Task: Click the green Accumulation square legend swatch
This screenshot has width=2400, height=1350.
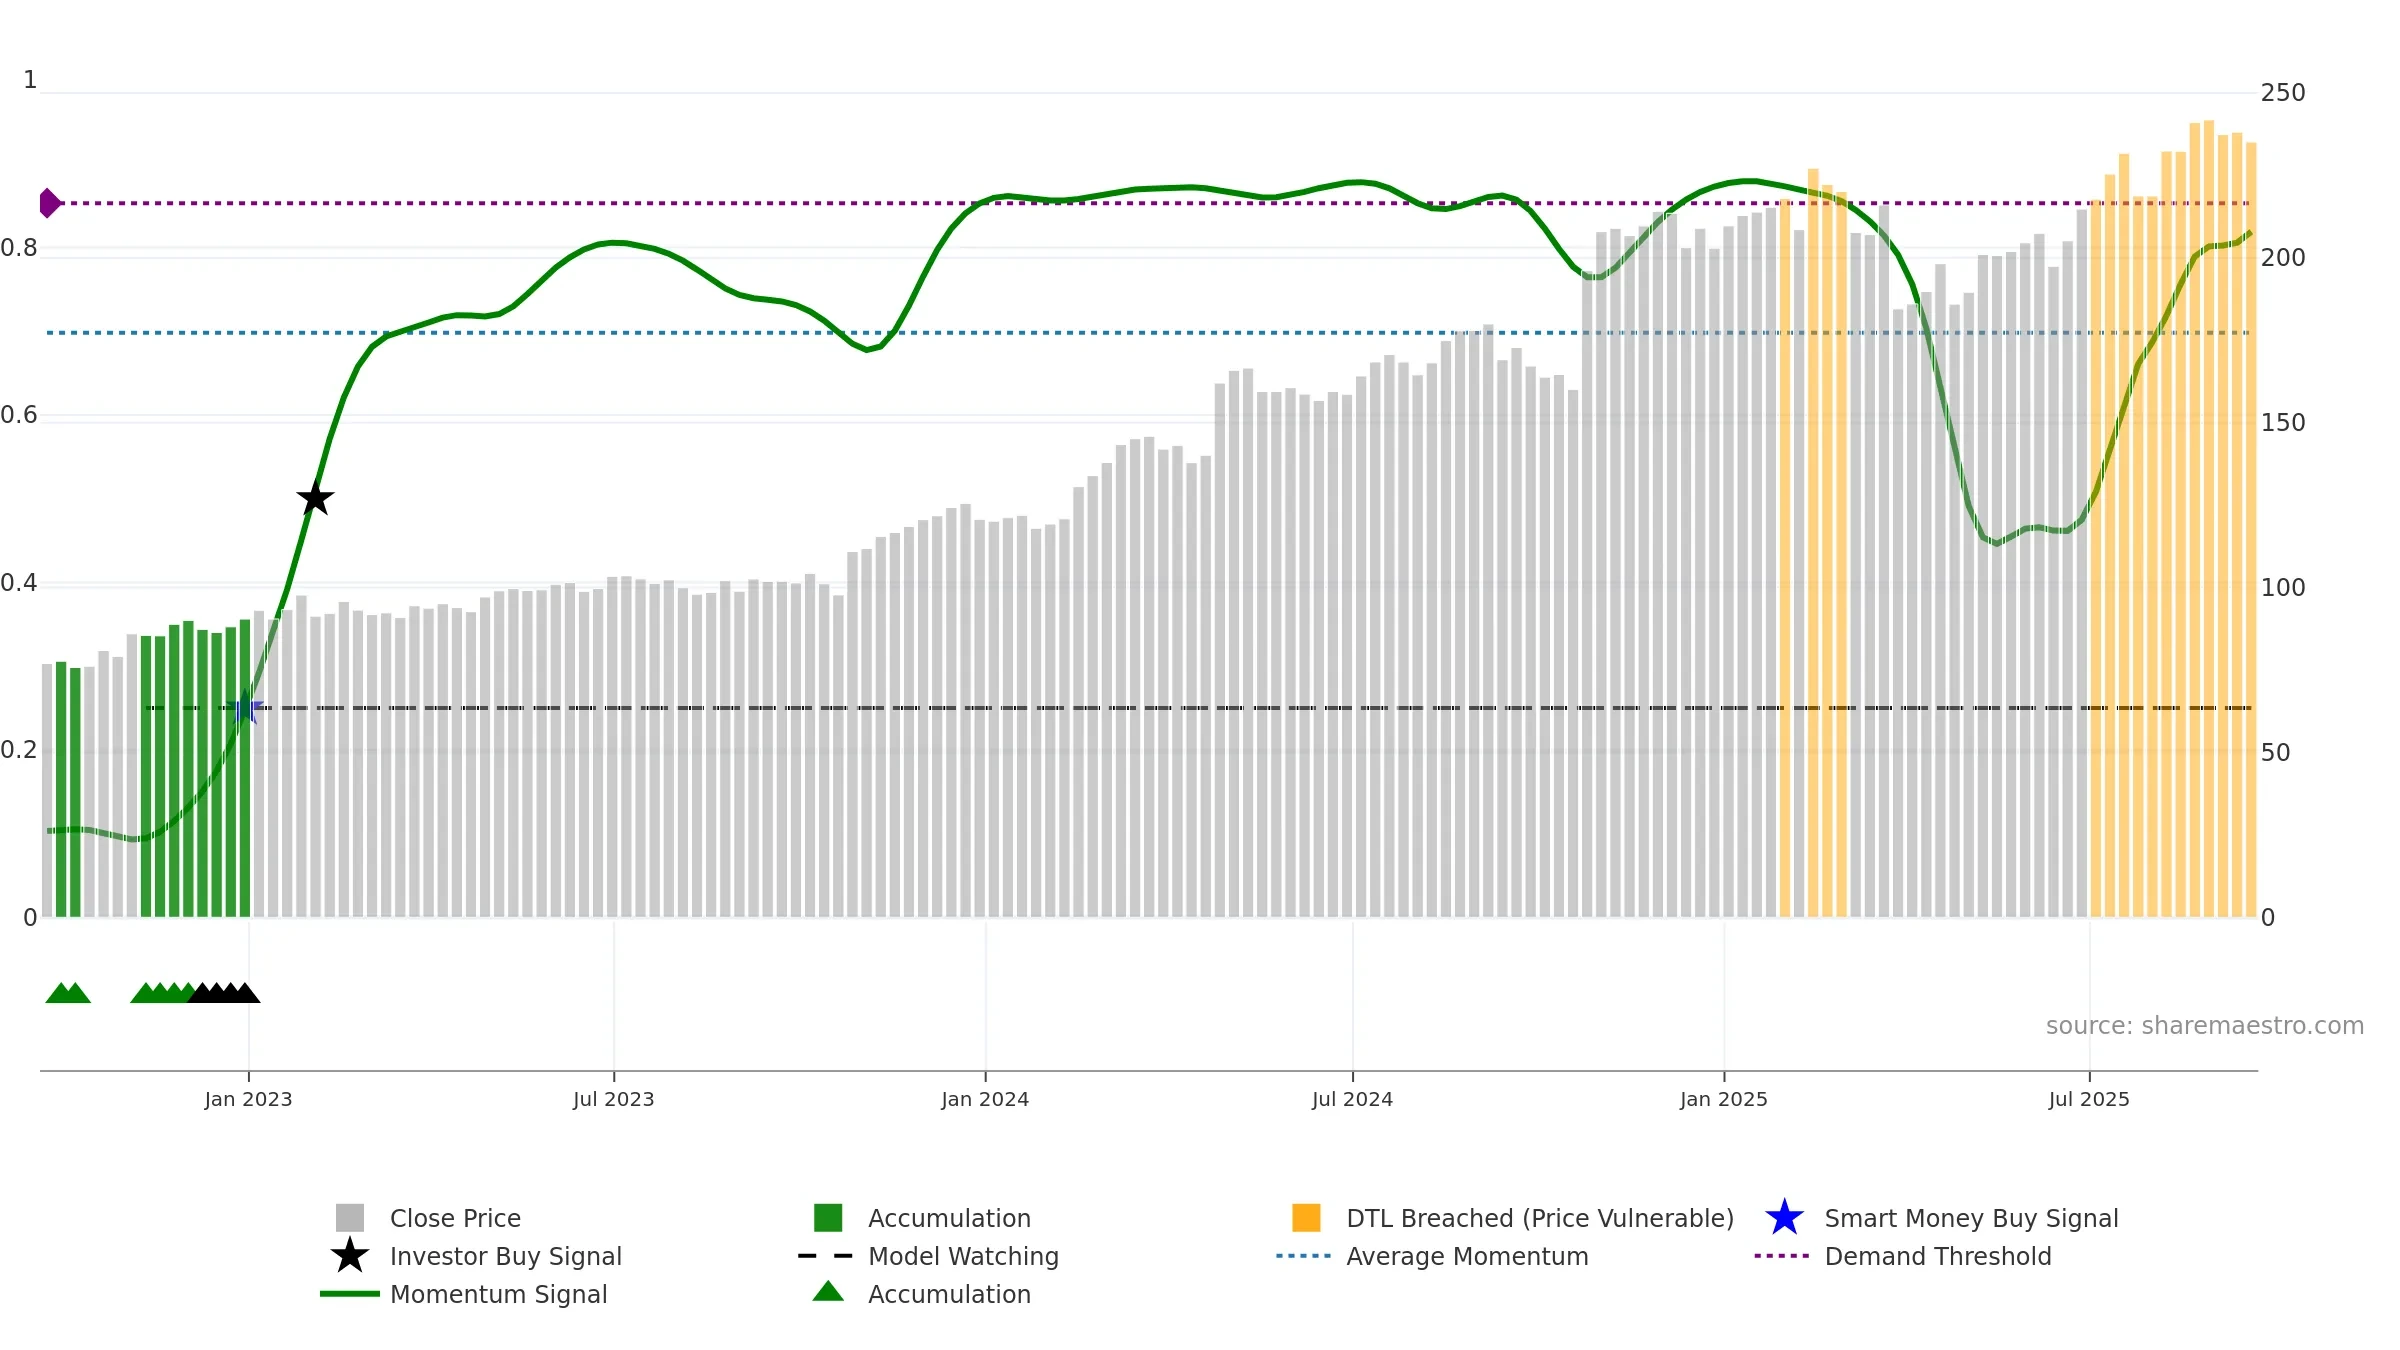Action: [828, 1218]
